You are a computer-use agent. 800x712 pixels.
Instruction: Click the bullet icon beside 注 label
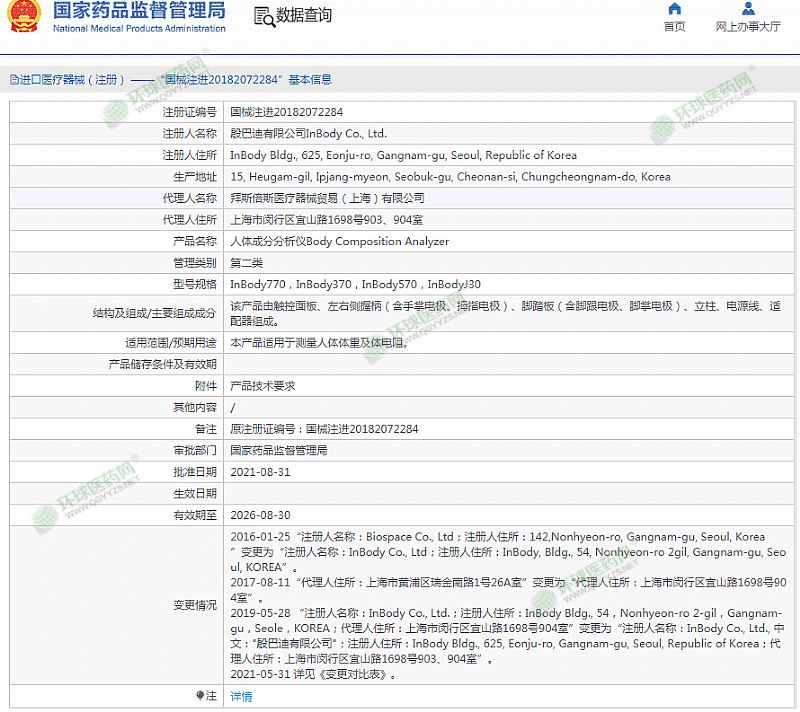pos(200,695)
